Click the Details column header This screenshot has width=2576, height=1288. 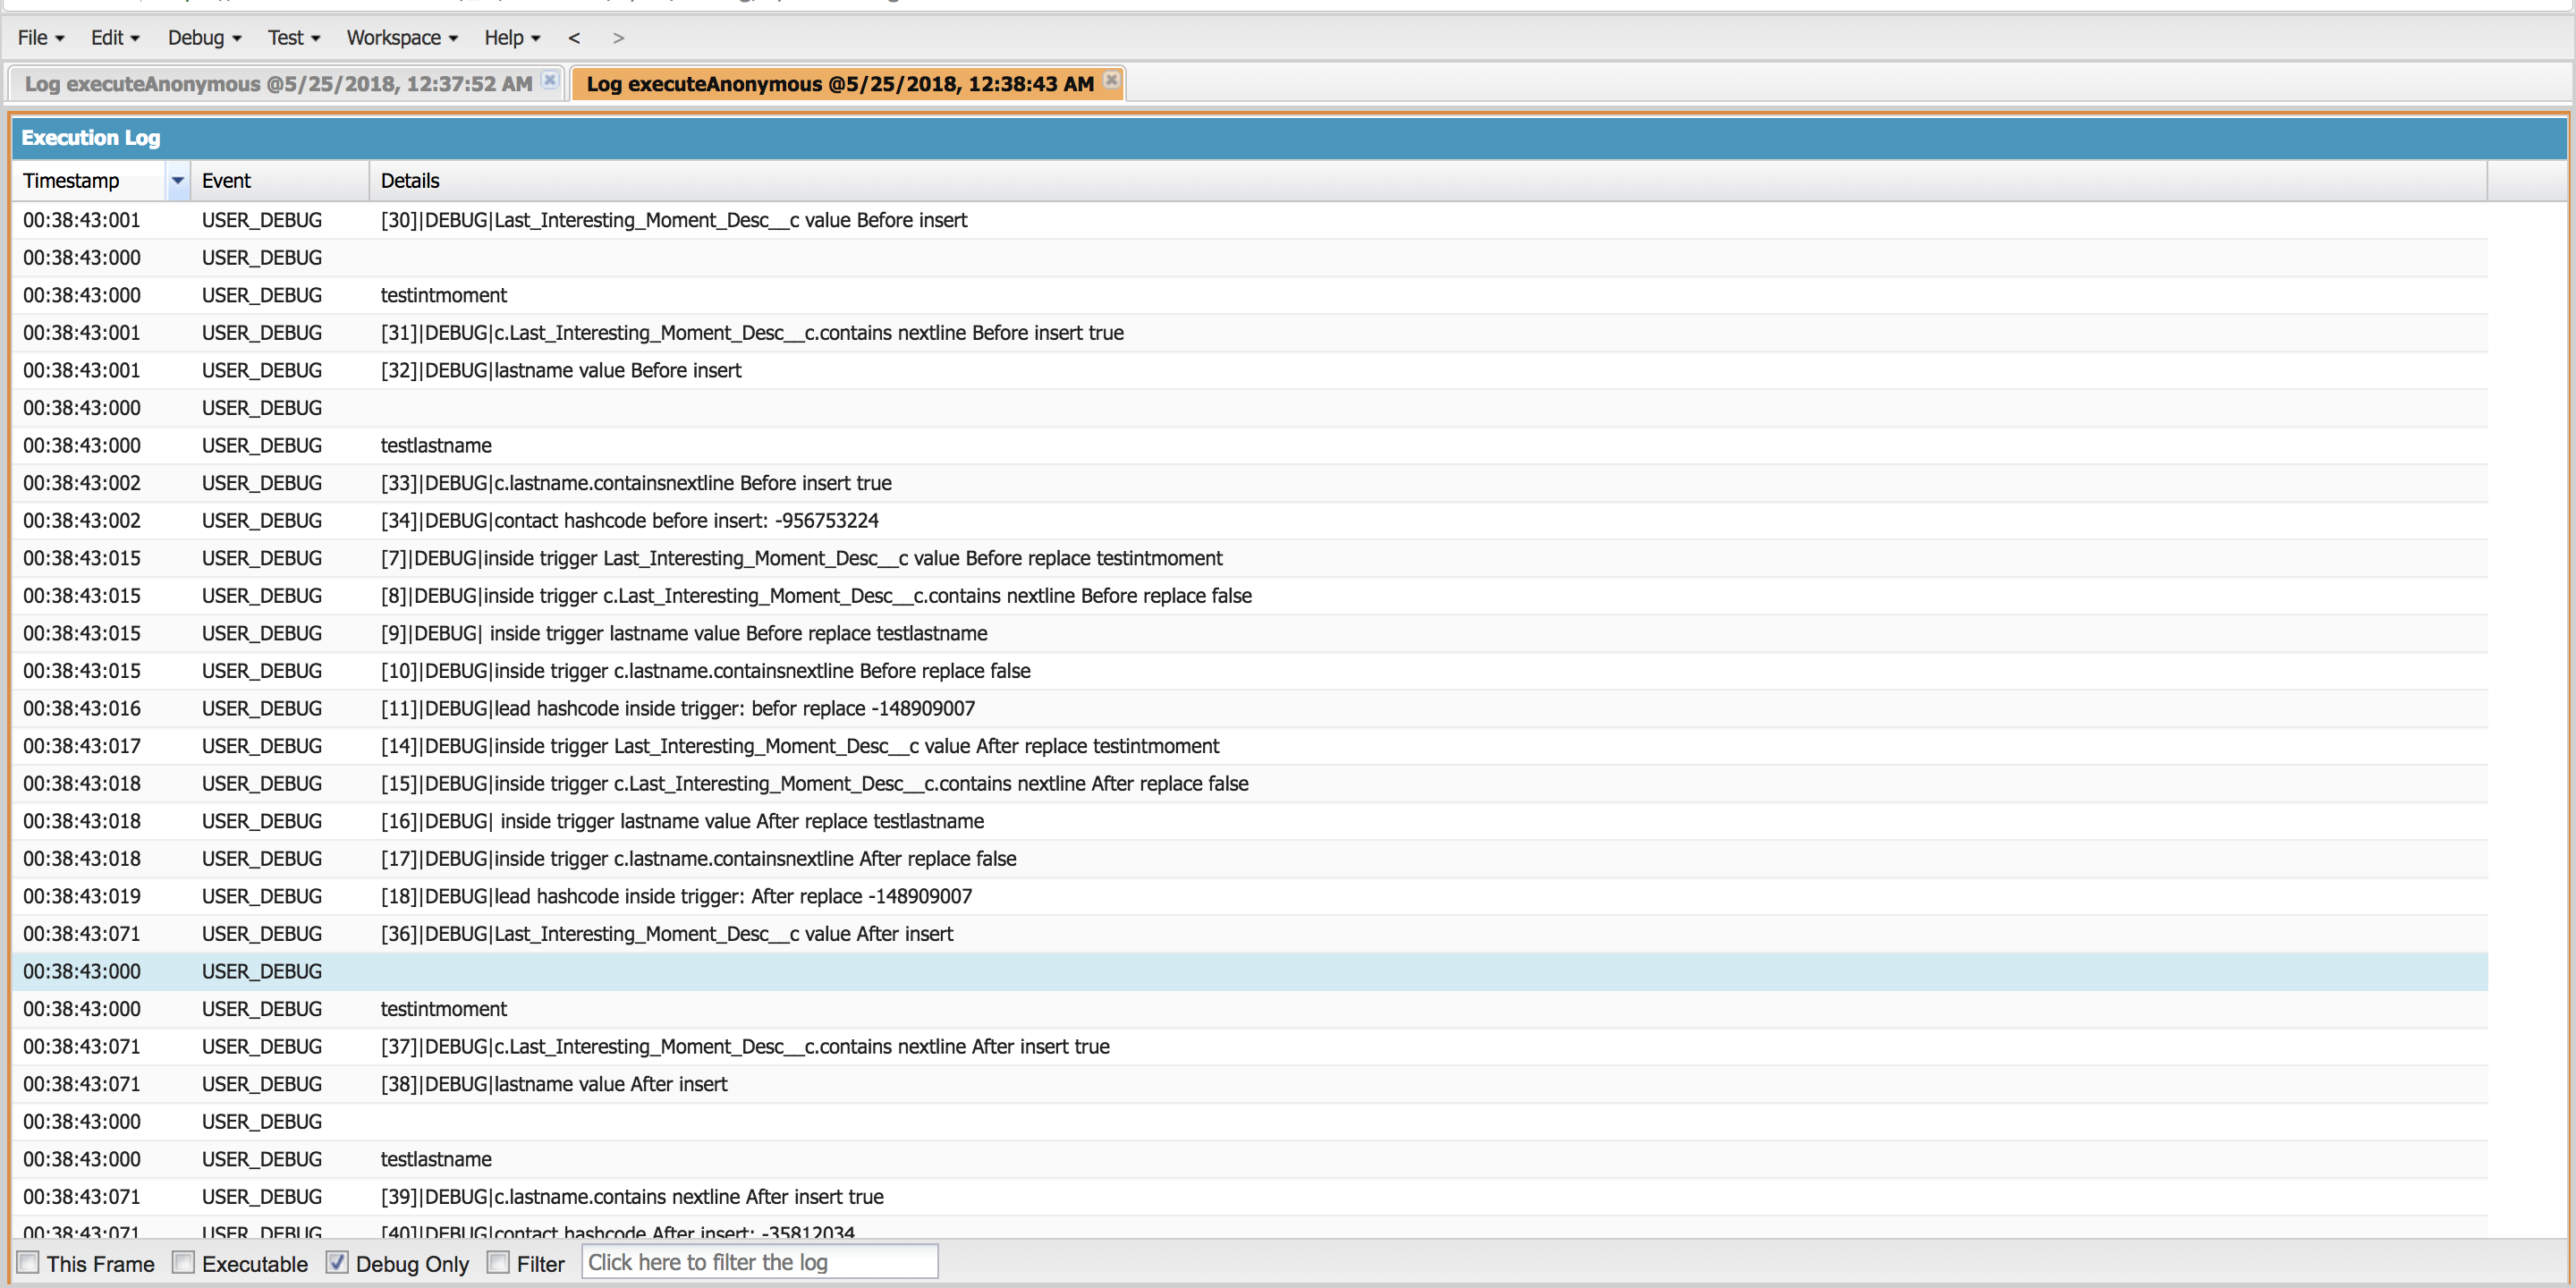(x=410, y=181)
